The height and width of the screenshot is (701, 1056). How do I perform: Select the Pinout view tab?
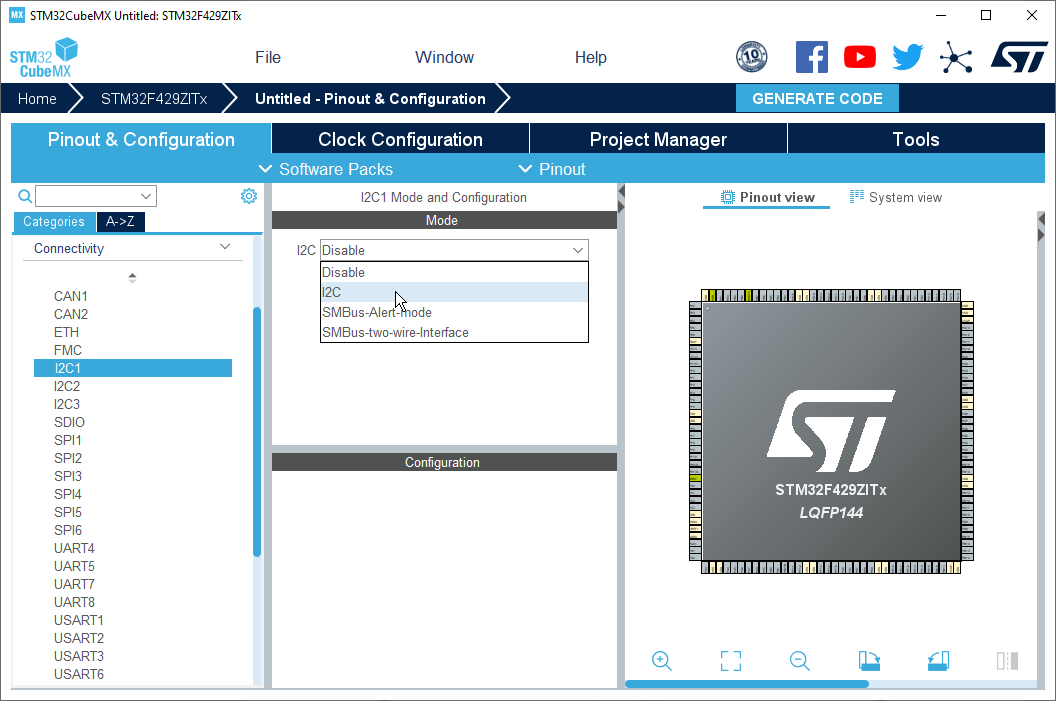[x=767, y=197]
